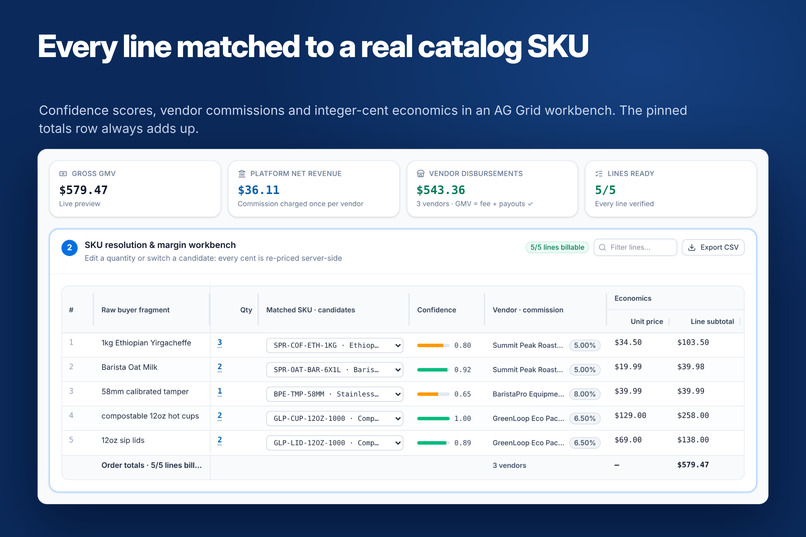Image resolution: width=806 pixels, height=537 pixels.
Task: Click the $103.50 line subtotal
Action: click(x=693, y=342)
